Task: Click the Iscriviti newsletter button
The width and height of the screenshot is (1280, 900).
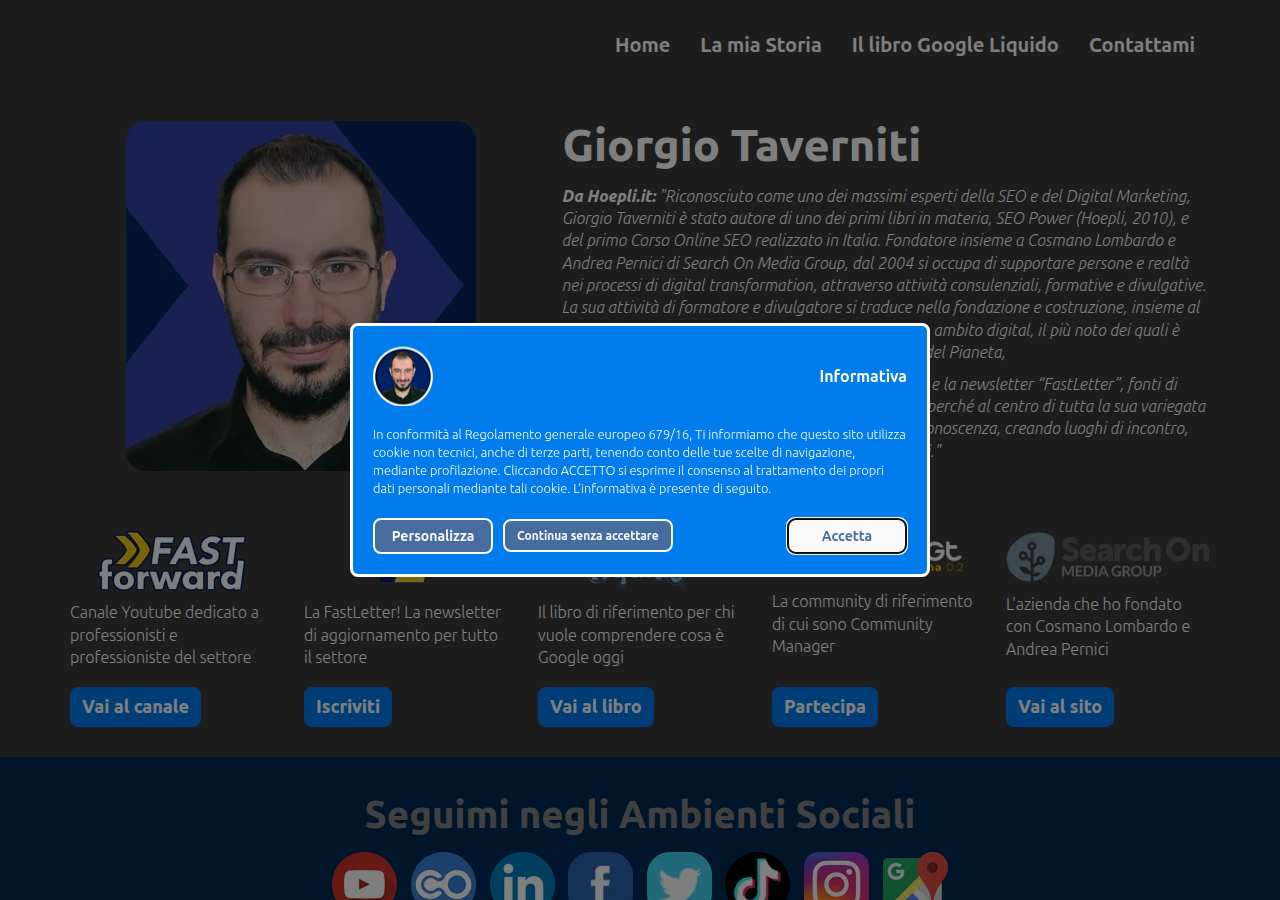Action: pos(348,707)
